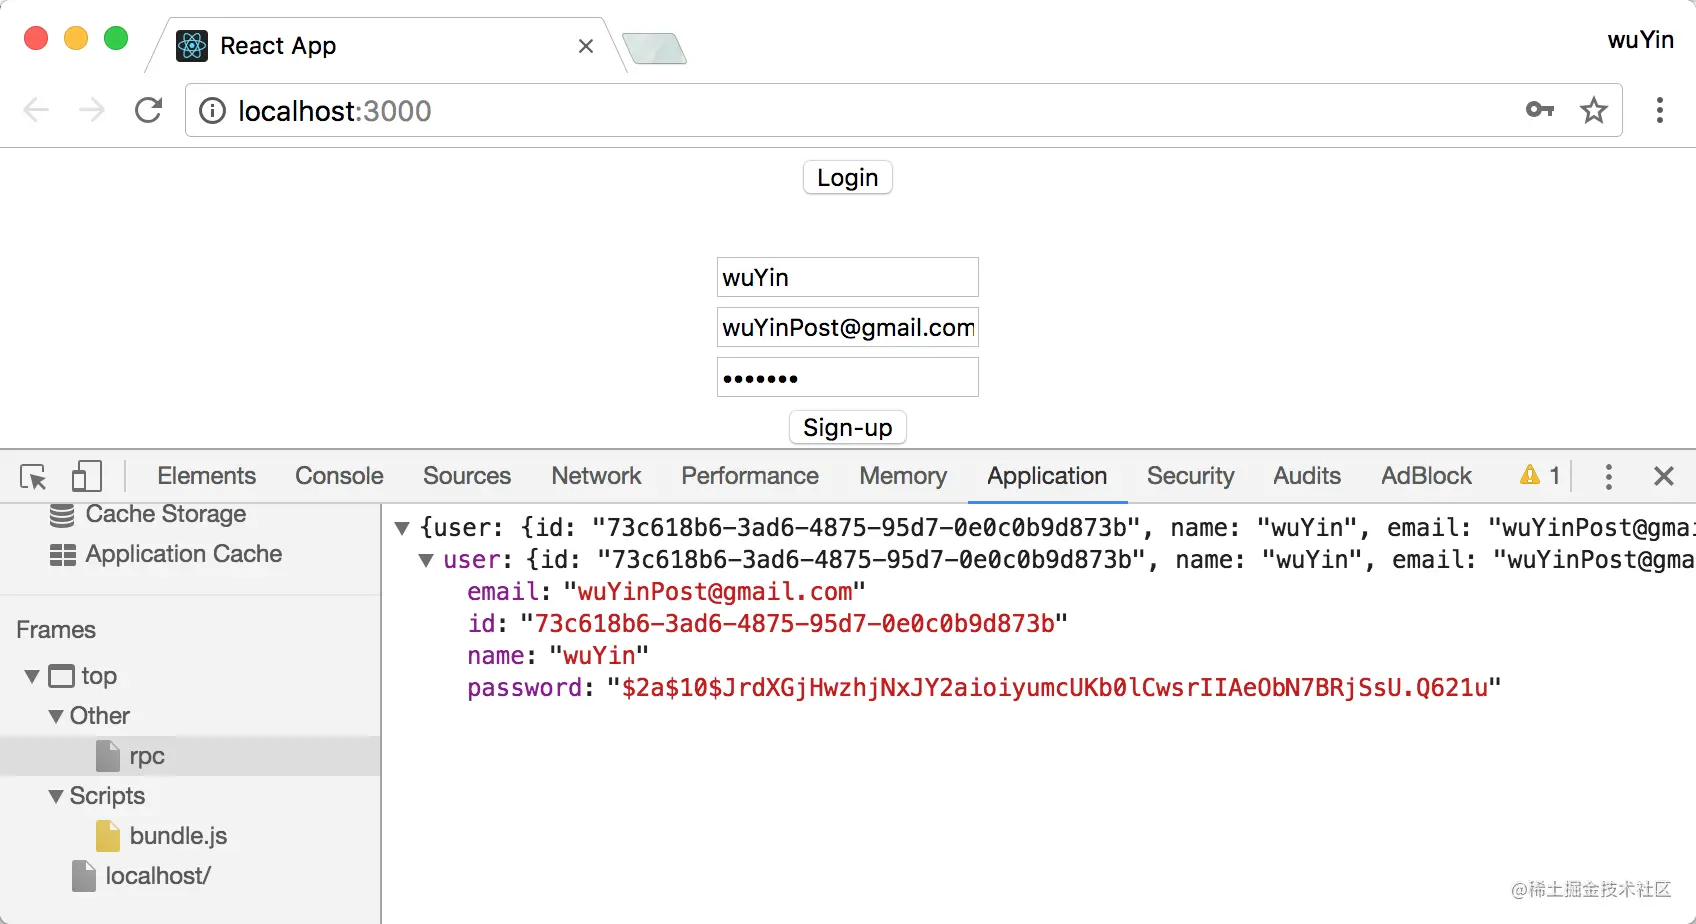Viewport: 1696px width, 924px height.
Task: Collapse the top frame tree node
Action: click(x=32, y=677)
